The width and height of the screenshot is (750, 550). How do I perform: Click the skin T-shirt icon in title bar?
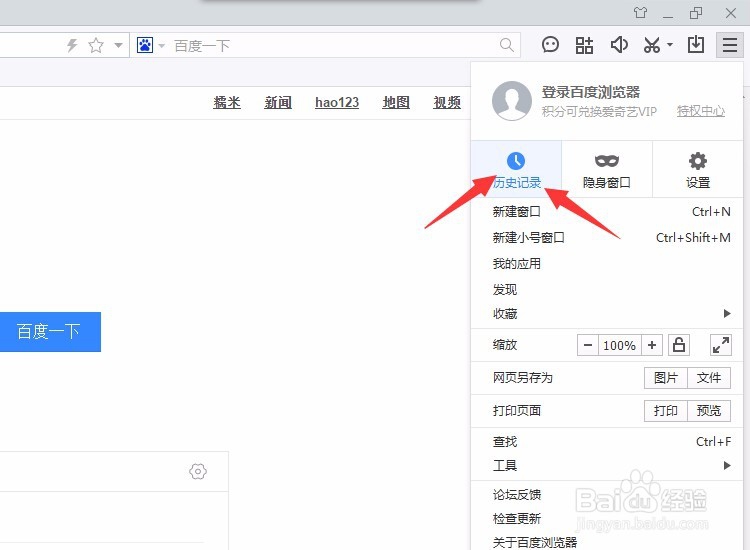640,12
